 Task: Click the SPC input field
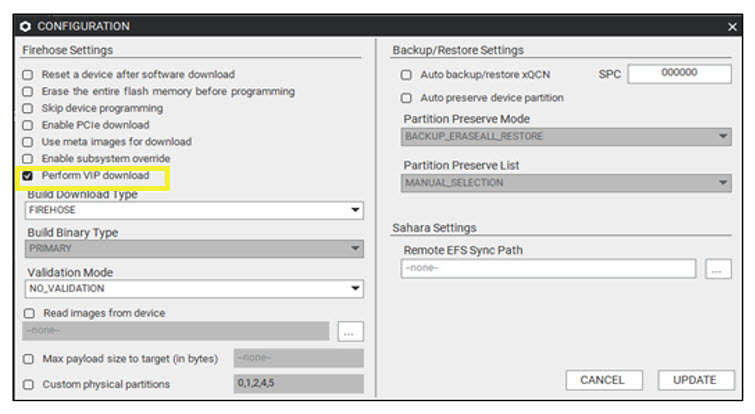(679, 74)
